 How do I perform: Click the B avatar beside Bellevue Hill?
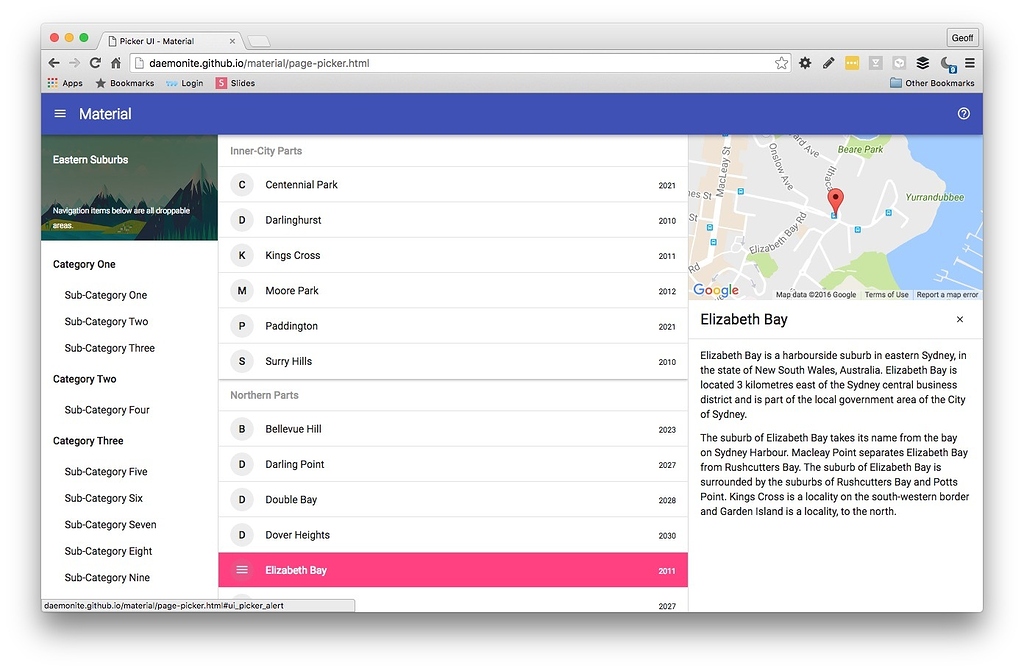(241, 428)
